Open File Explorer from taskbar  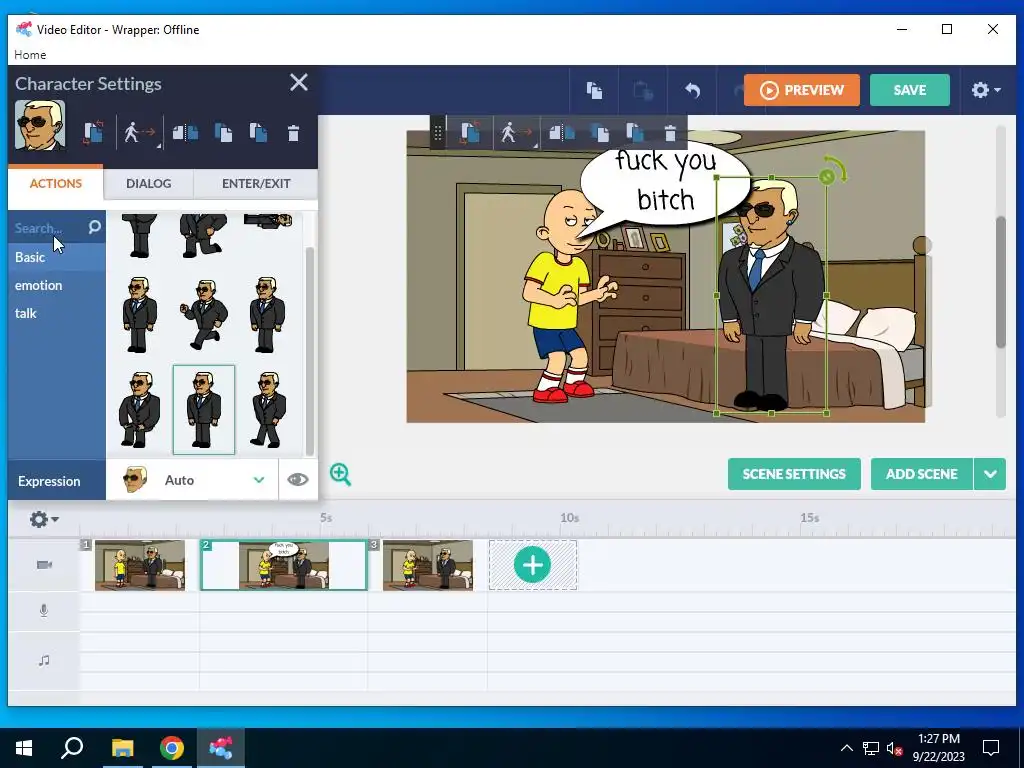click(122, 748)
